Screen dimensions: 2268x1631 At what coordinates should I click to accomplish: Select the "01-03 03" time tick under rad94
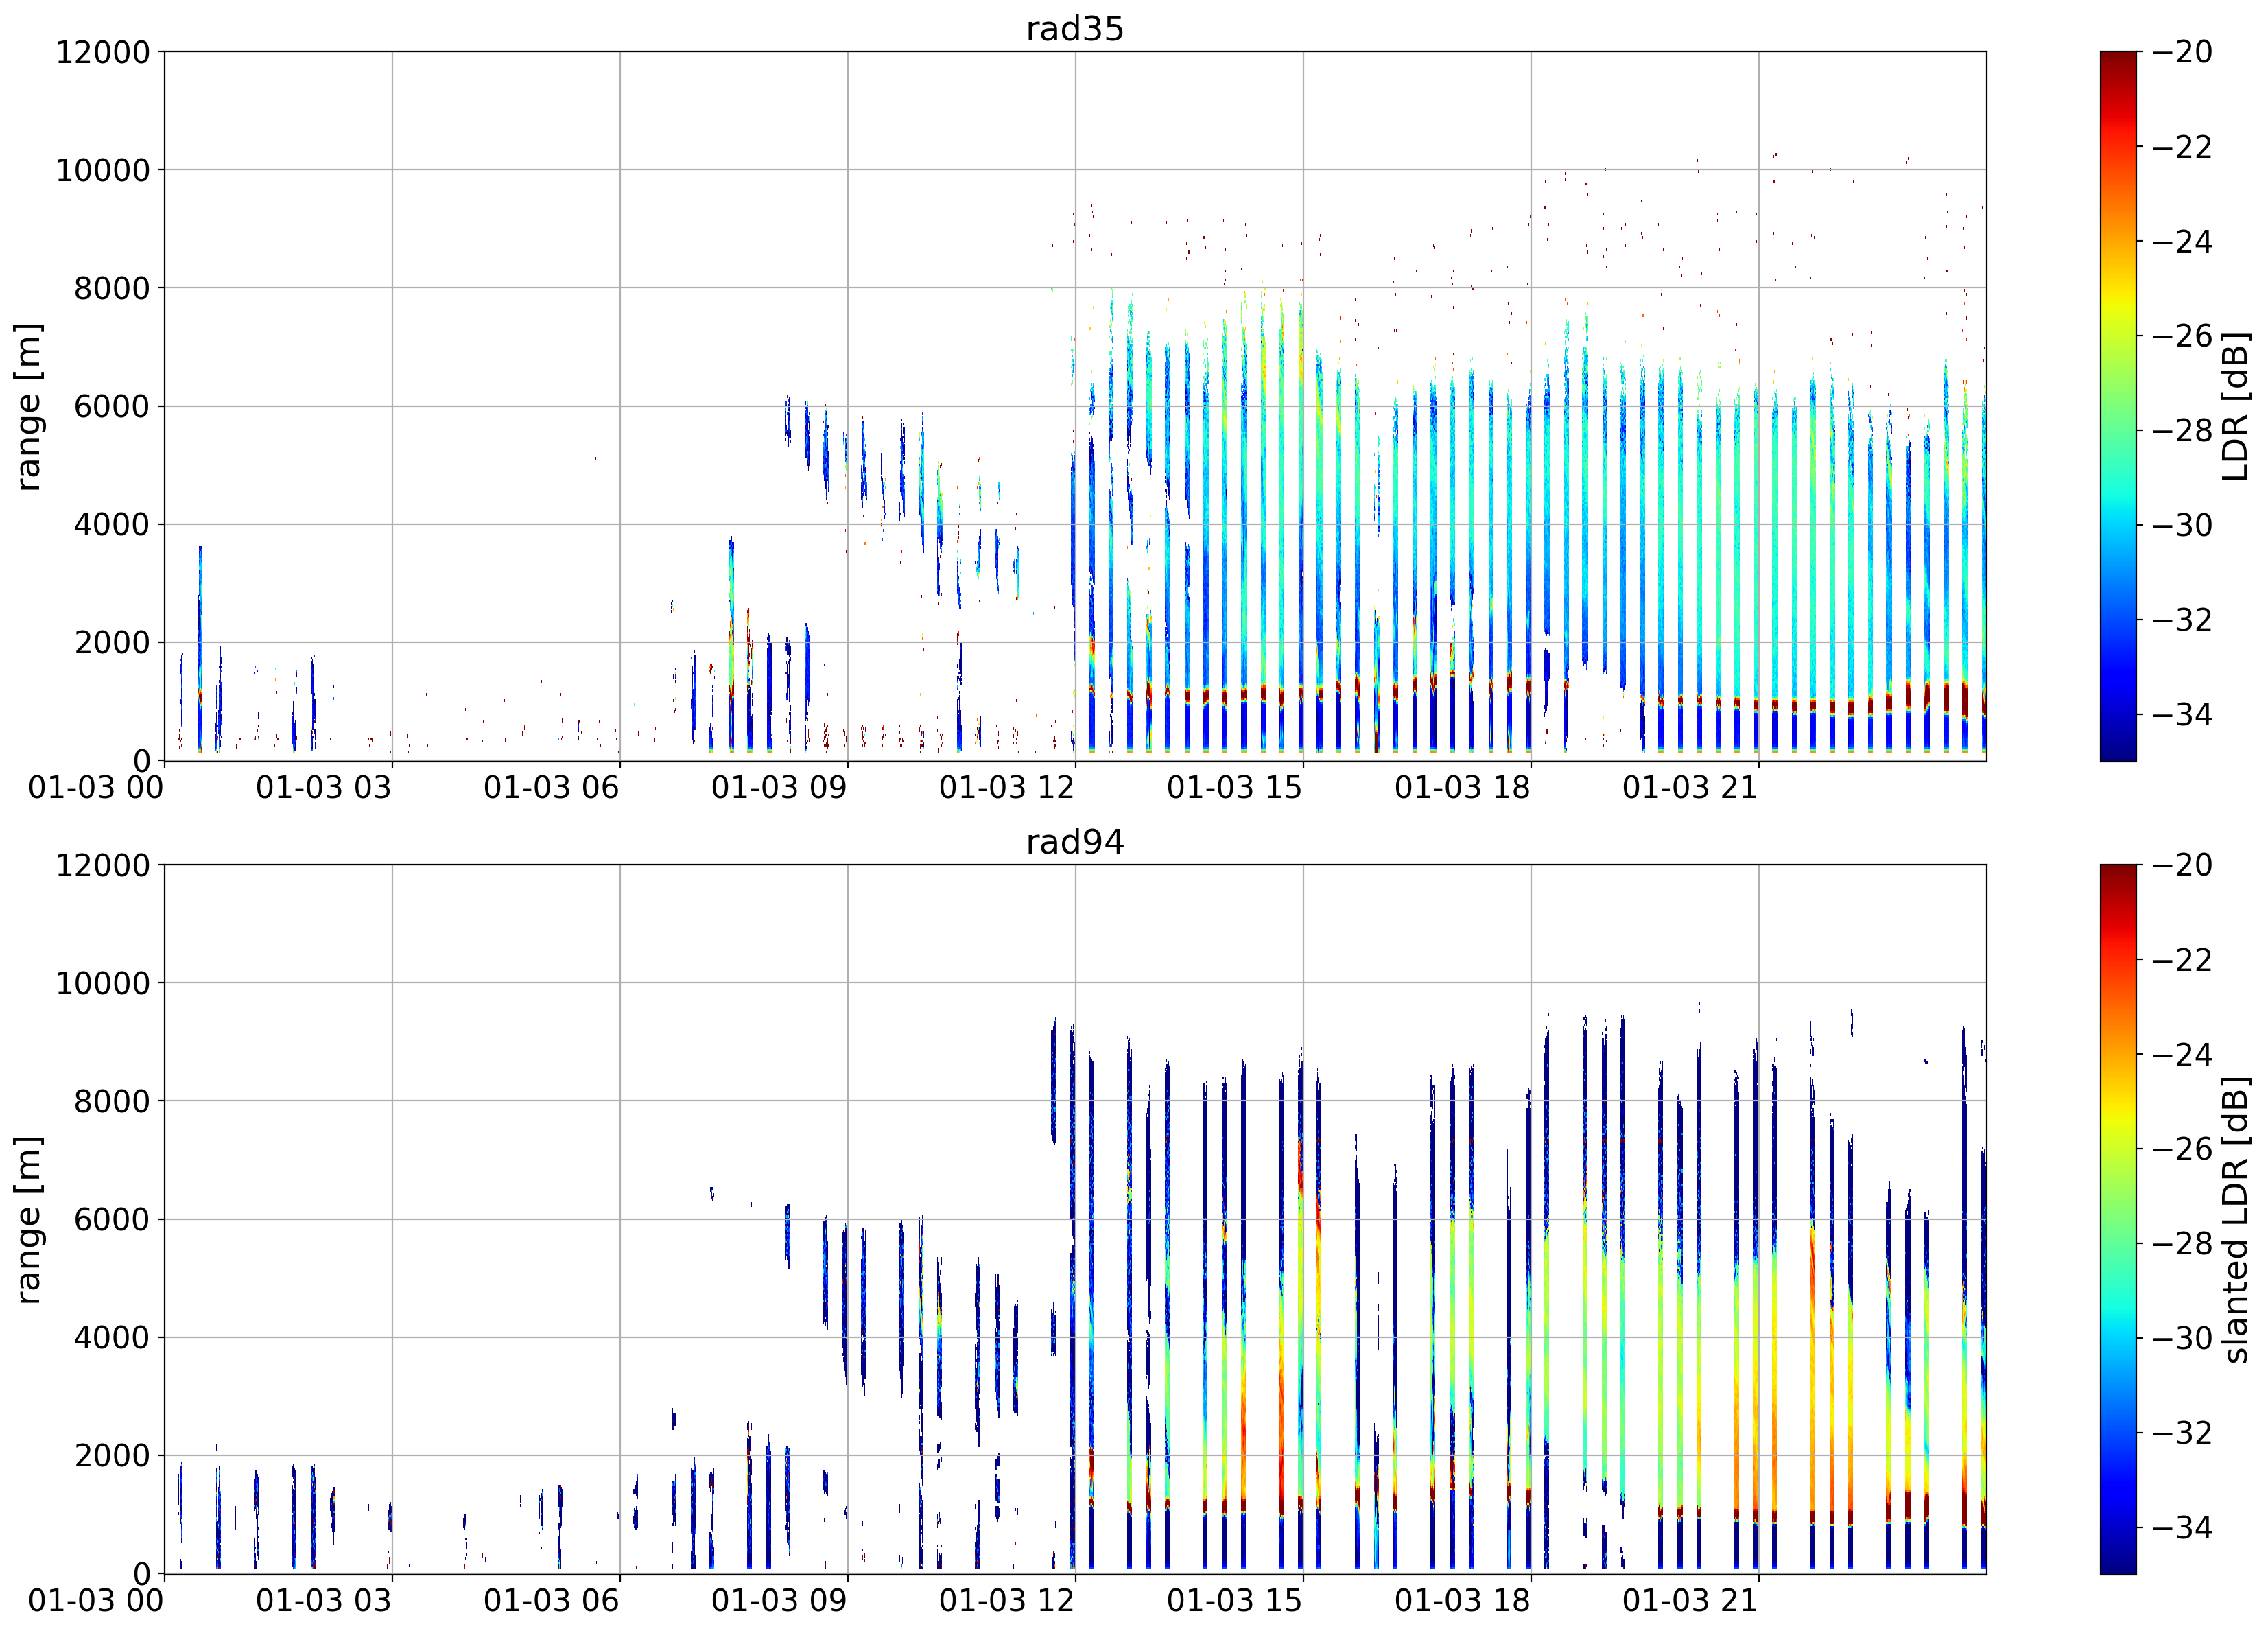point(323,1601)
